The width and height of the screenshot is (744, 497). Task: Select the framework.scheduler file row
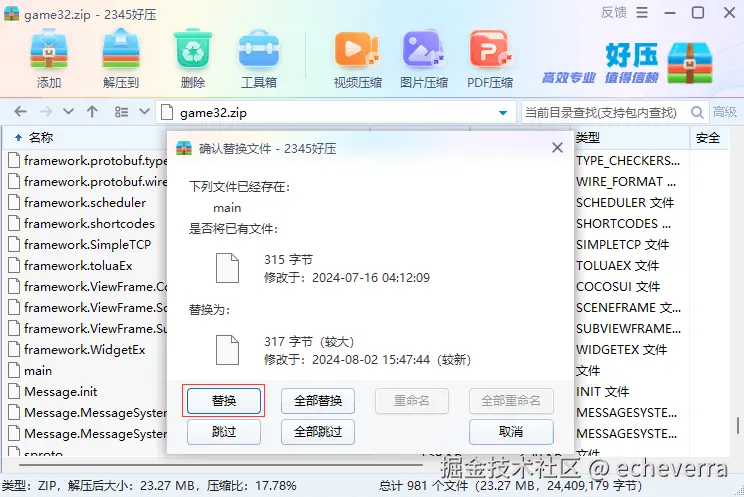(x=87, y=203)
